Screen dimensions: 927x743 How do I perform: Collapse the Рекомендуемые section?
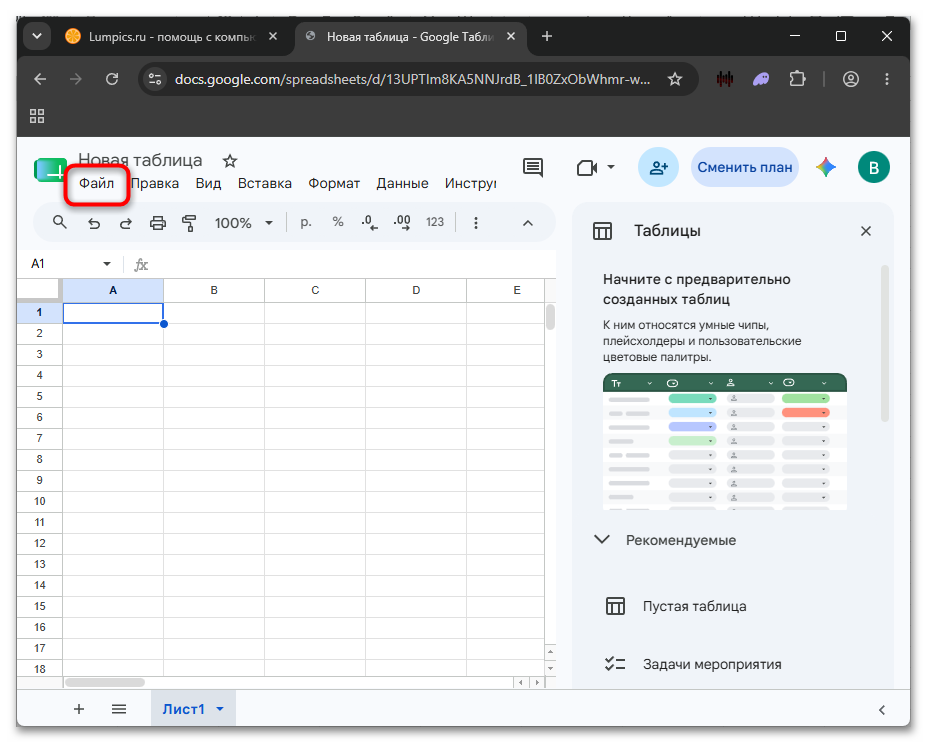point(602,540)
